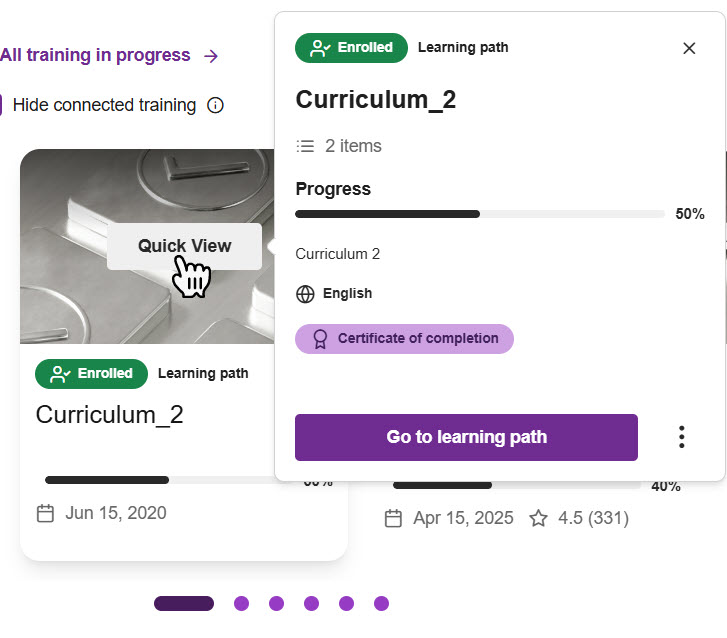The width and height of the screenshot is (727, 638).
Task: Select the second carousel page dot
Action: 241,603
